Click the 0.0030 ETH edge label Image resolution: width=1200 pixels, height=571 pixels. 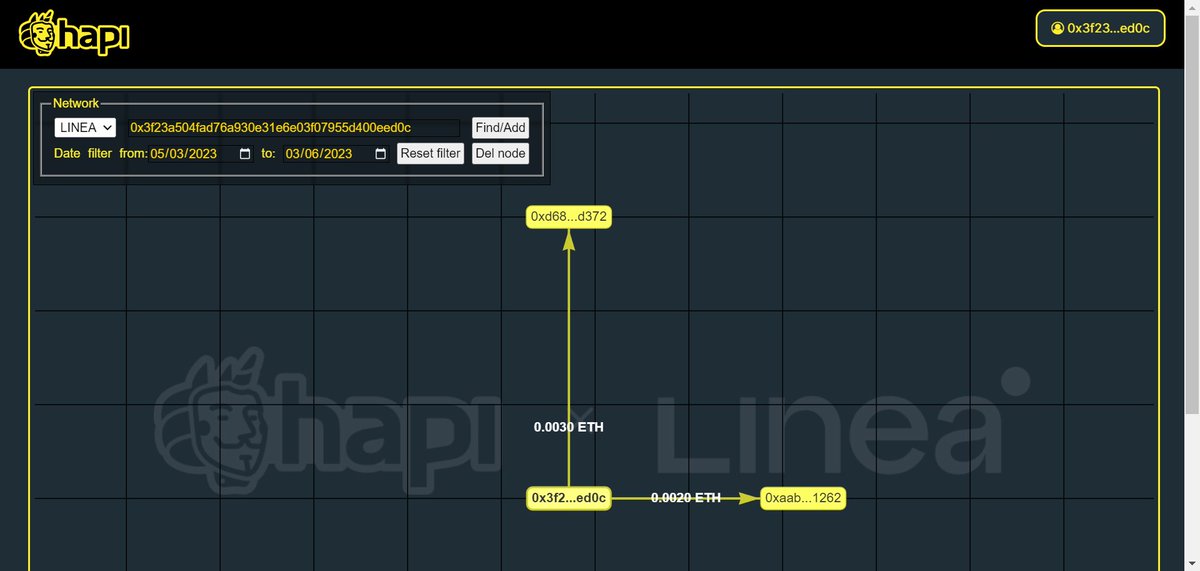[x=568, y=427]
